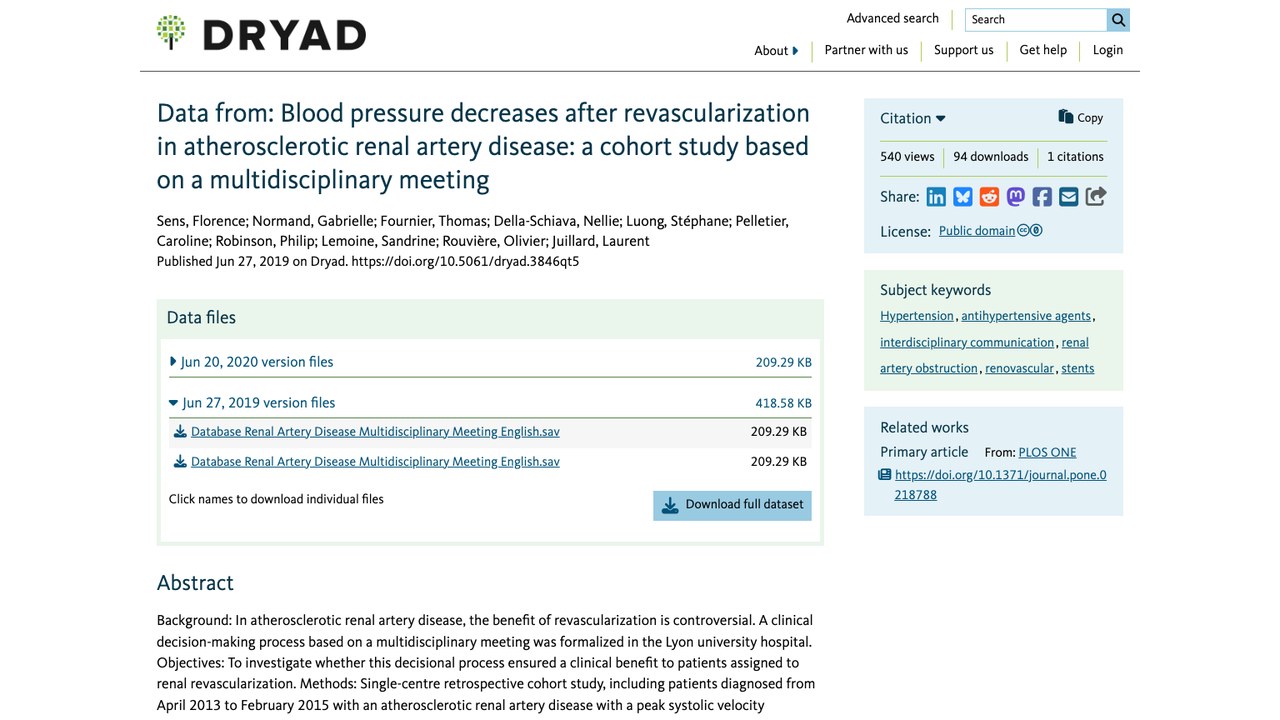Click the magnifying glass search button
This screenshot has height=720, width=1280.
(x=1118, y=19)
